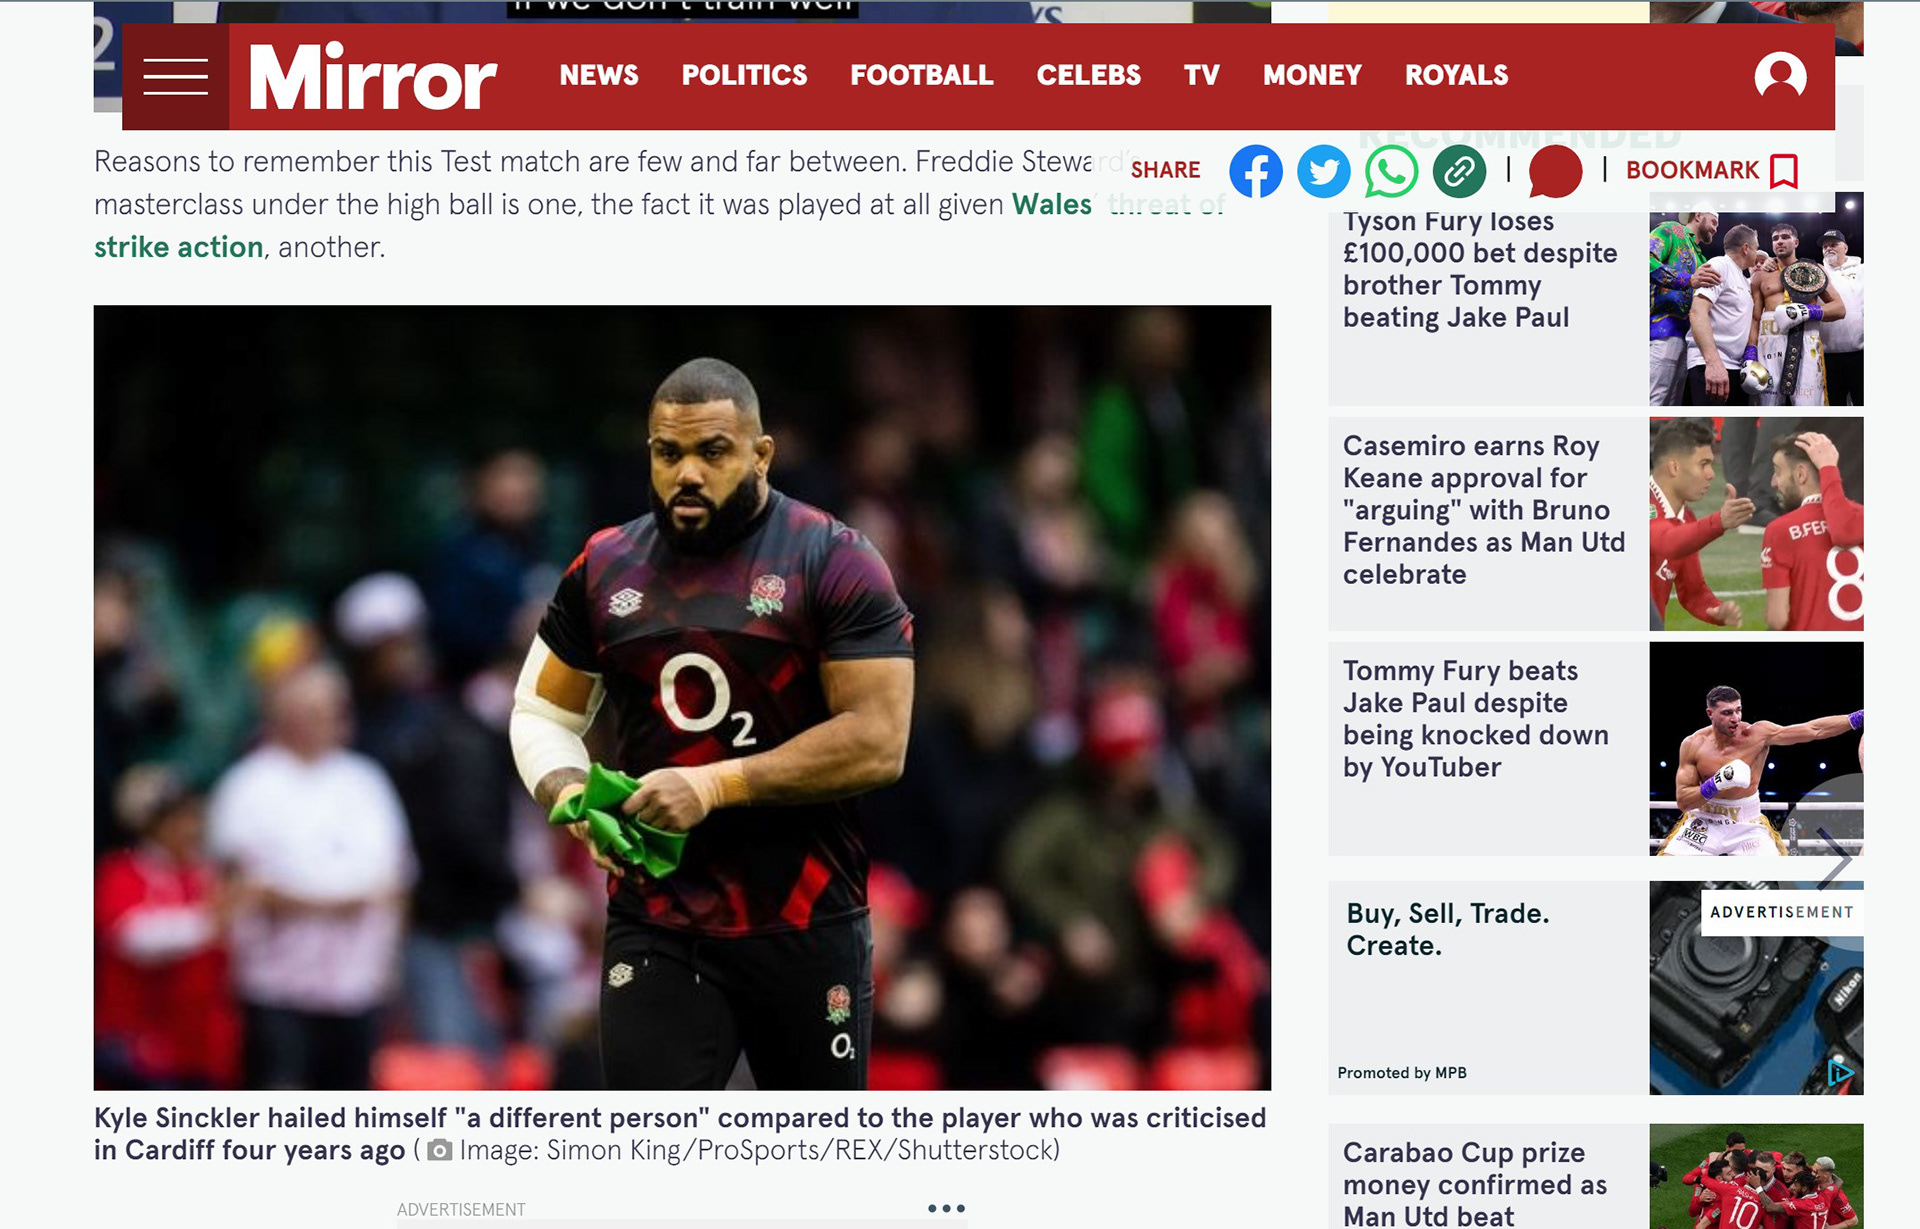The height and width of the screenshot is (1229, 1920).
Task: Open the POLITICS section
Action: pyautogui.click(x=744, y=75)
